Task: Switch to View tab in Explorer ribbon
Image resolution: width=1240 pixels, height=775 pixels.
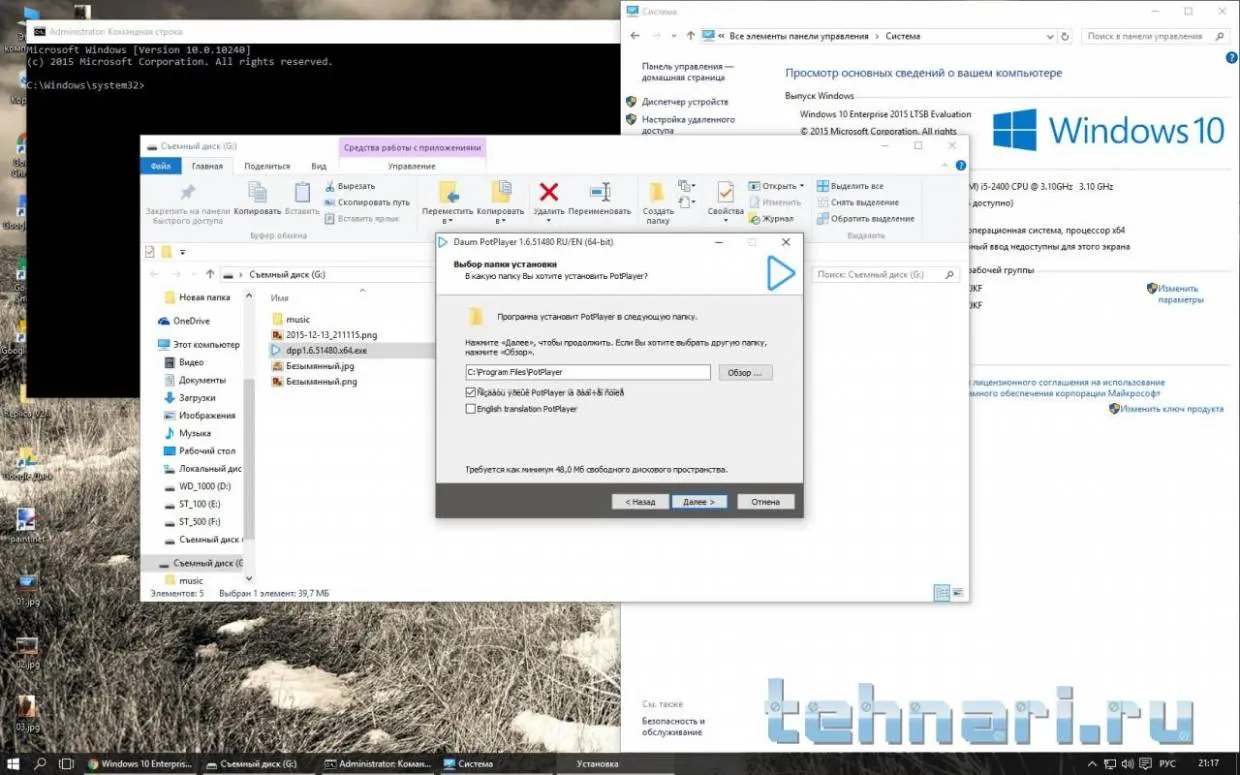Action: click(x=318, y=166)
